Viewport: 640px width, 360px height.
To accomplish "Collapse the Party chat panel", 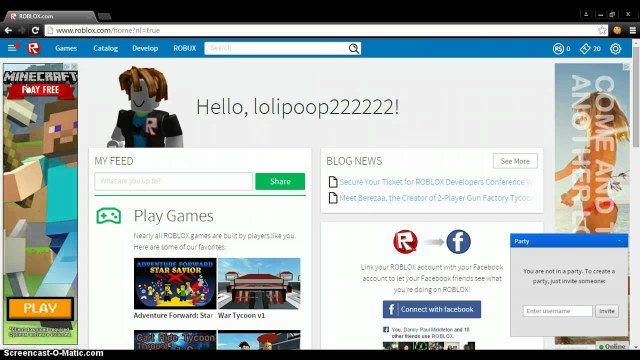I will point(620,241).
